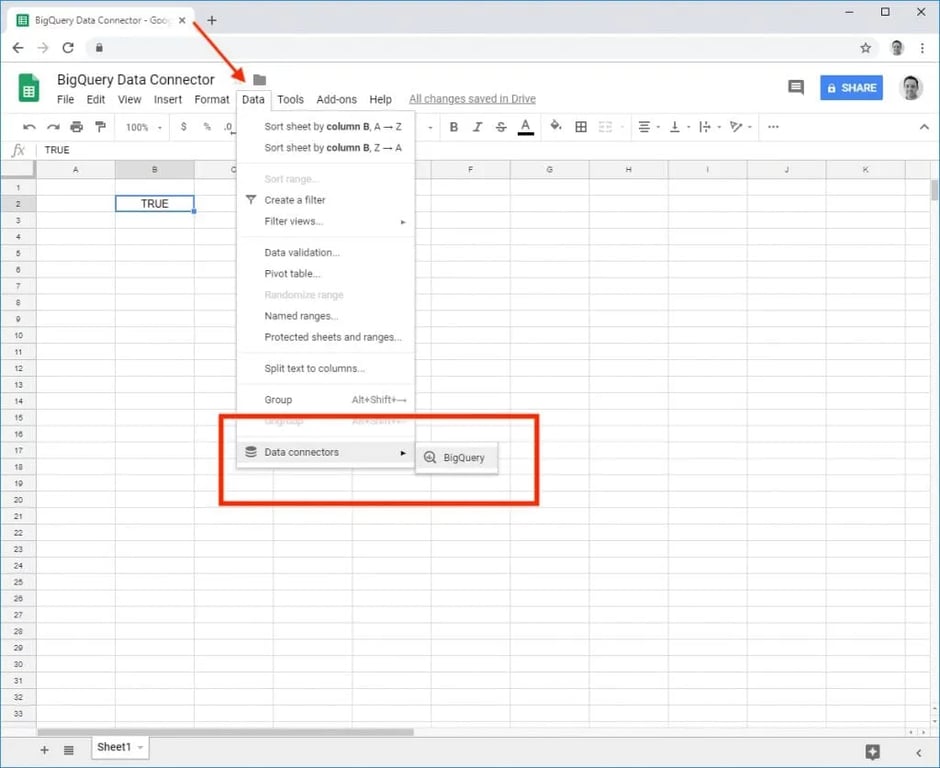Select the Group menu entry
The image size is (940, 768).
pos(326,400)
